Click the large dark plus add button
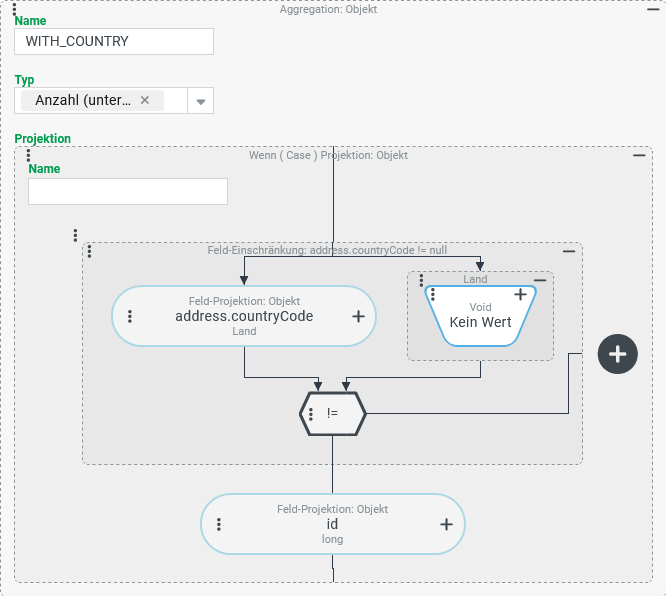This screenshot has width=666, height=596. coord(617,354)
